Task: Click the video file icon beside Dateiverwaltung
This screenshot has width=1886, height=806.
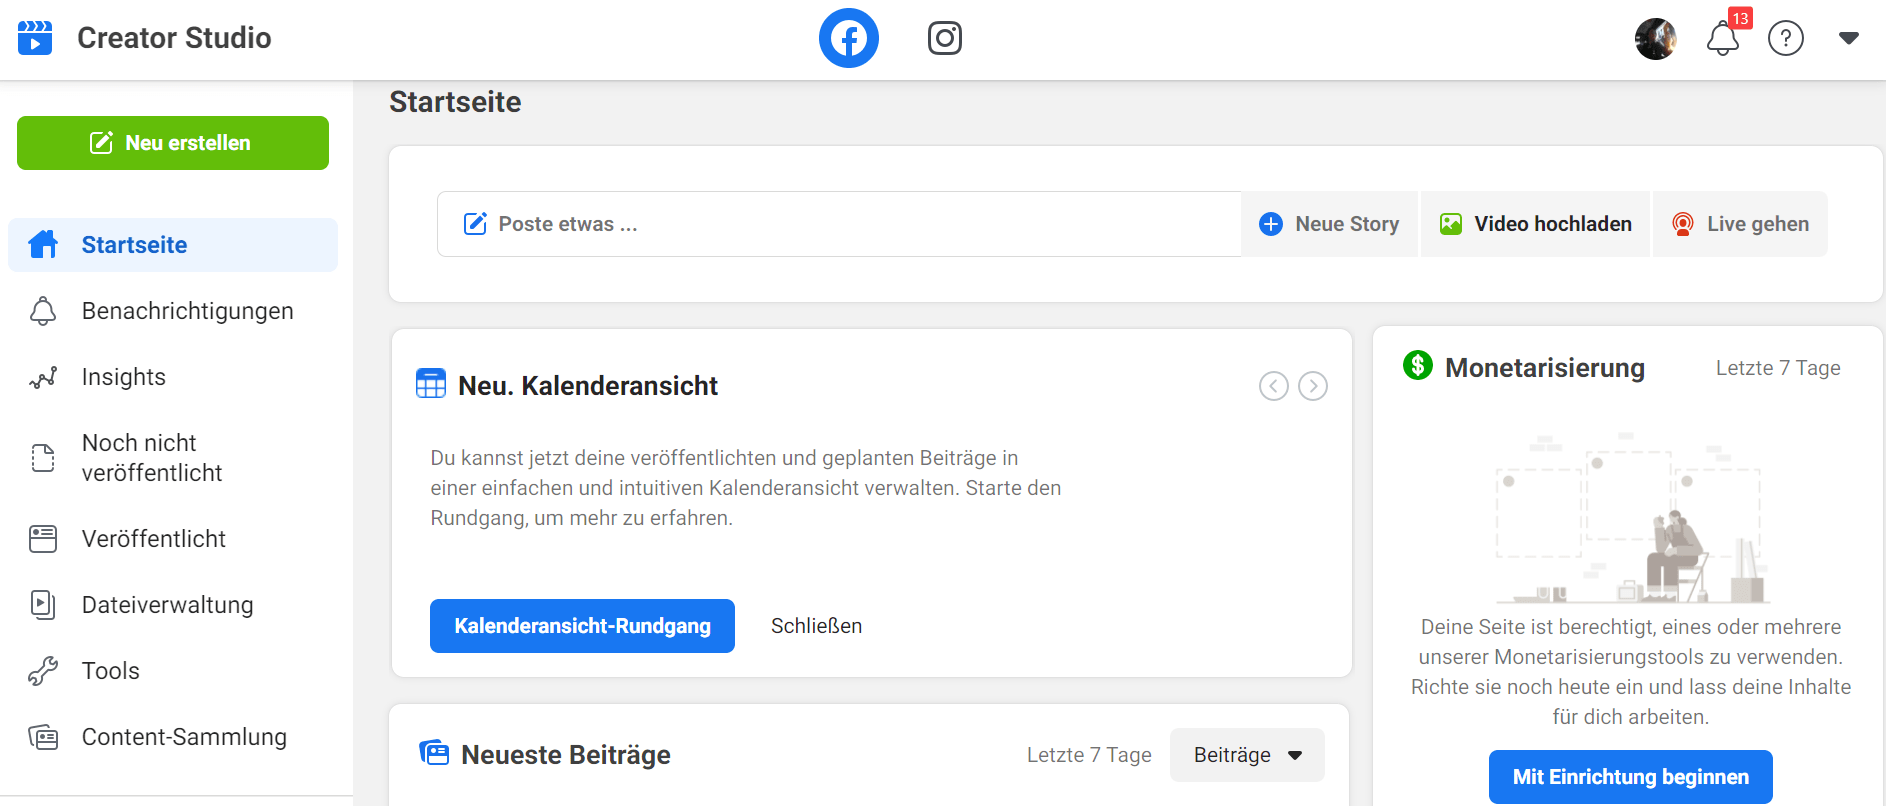Action: click(43, 605)
